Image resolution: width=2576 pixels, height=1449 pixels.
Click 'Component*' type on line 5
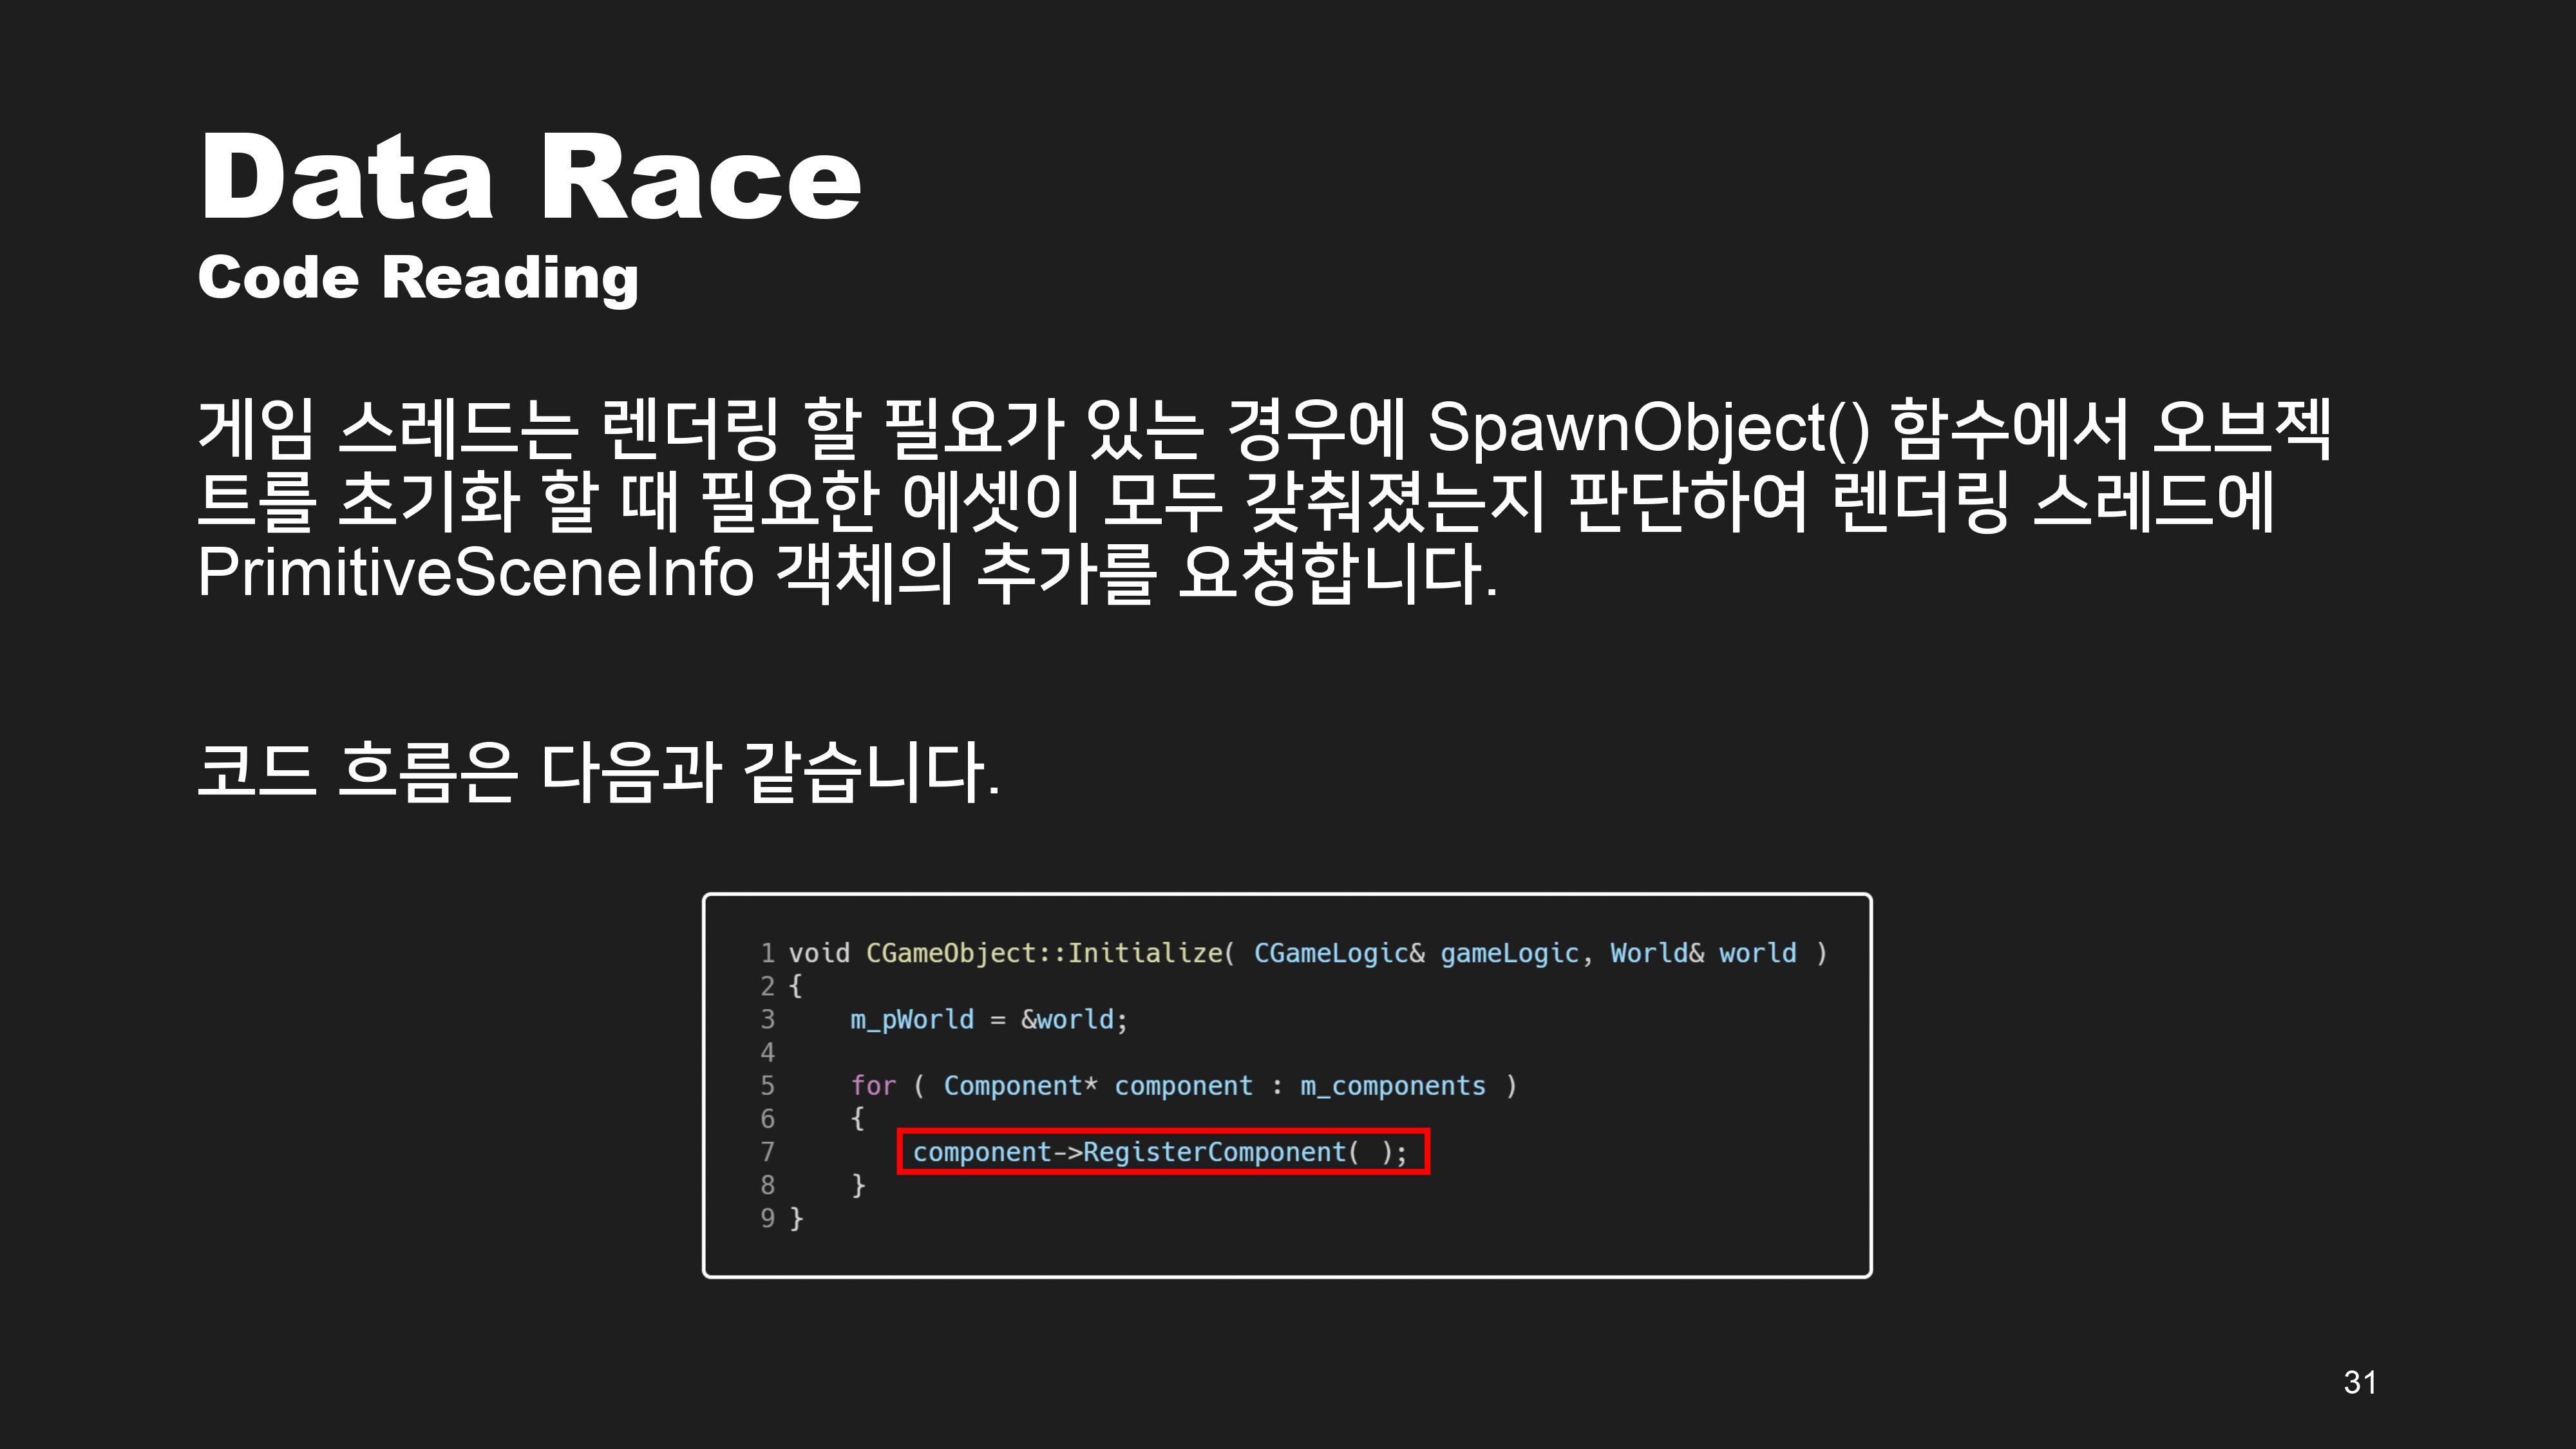coord(1020,1085)
